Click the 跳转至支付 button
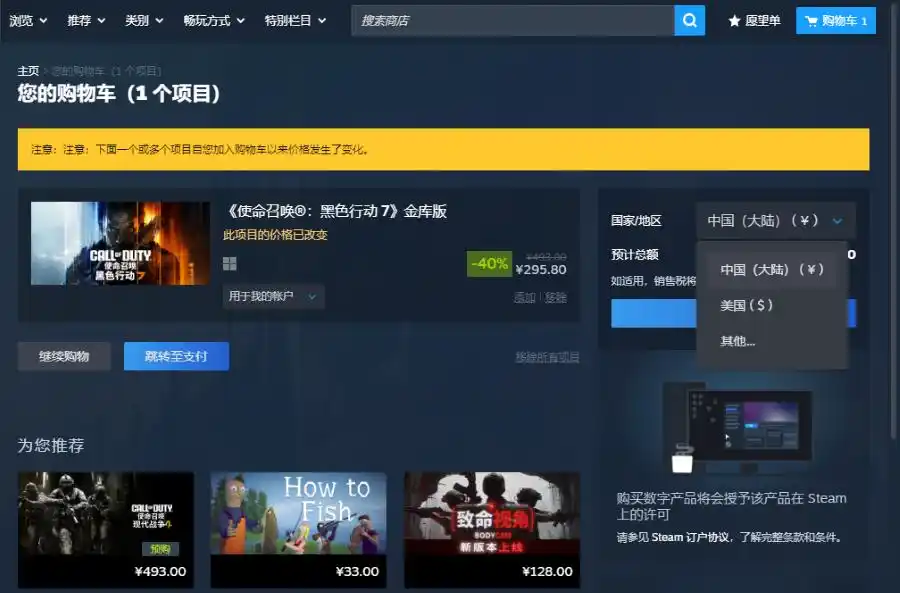This screenshot has height=593, width=900. coord(176,356)
